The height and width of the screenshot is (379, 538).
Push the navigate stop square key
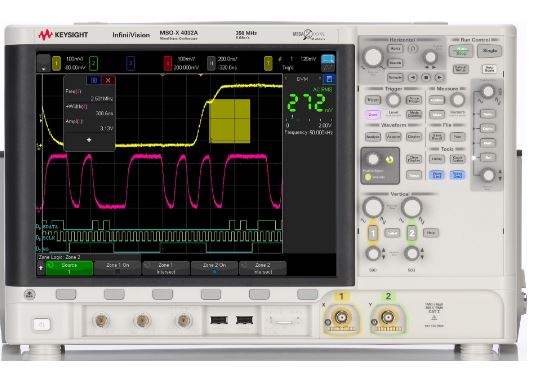426,78
